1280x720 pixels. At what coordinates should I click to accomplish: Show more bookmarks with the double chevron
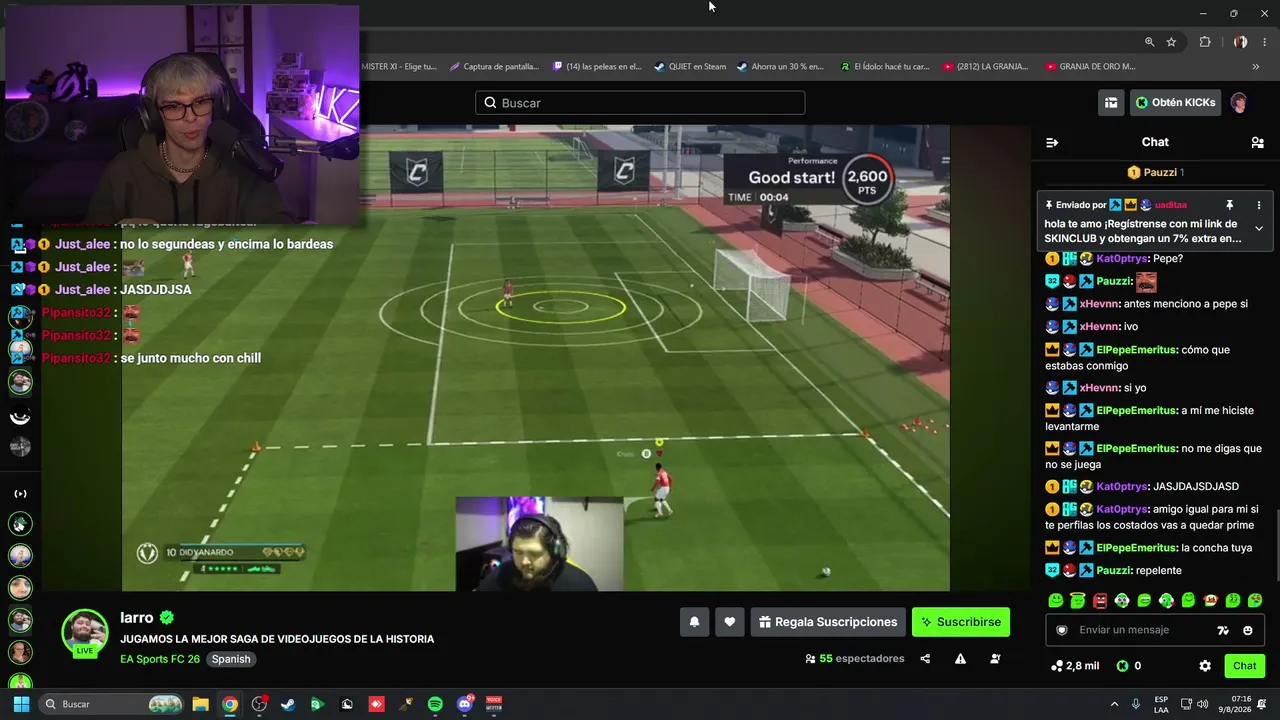[x=1256, y=67]
